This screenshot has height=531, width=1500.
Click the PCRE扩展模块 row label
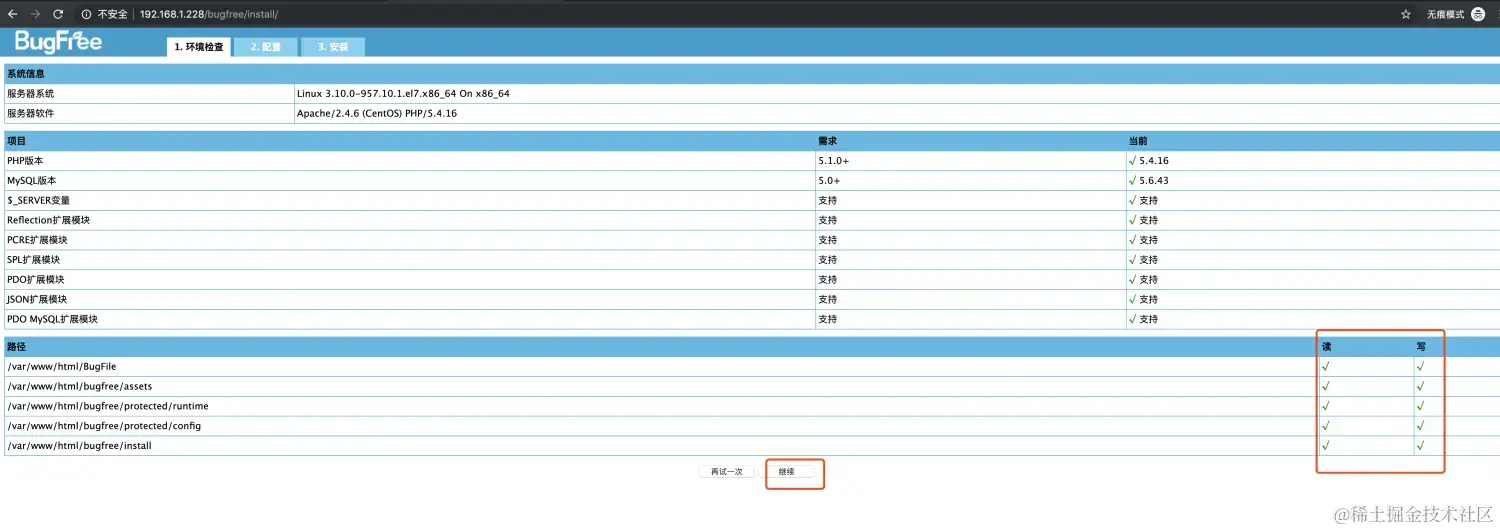tap(37, 240)
